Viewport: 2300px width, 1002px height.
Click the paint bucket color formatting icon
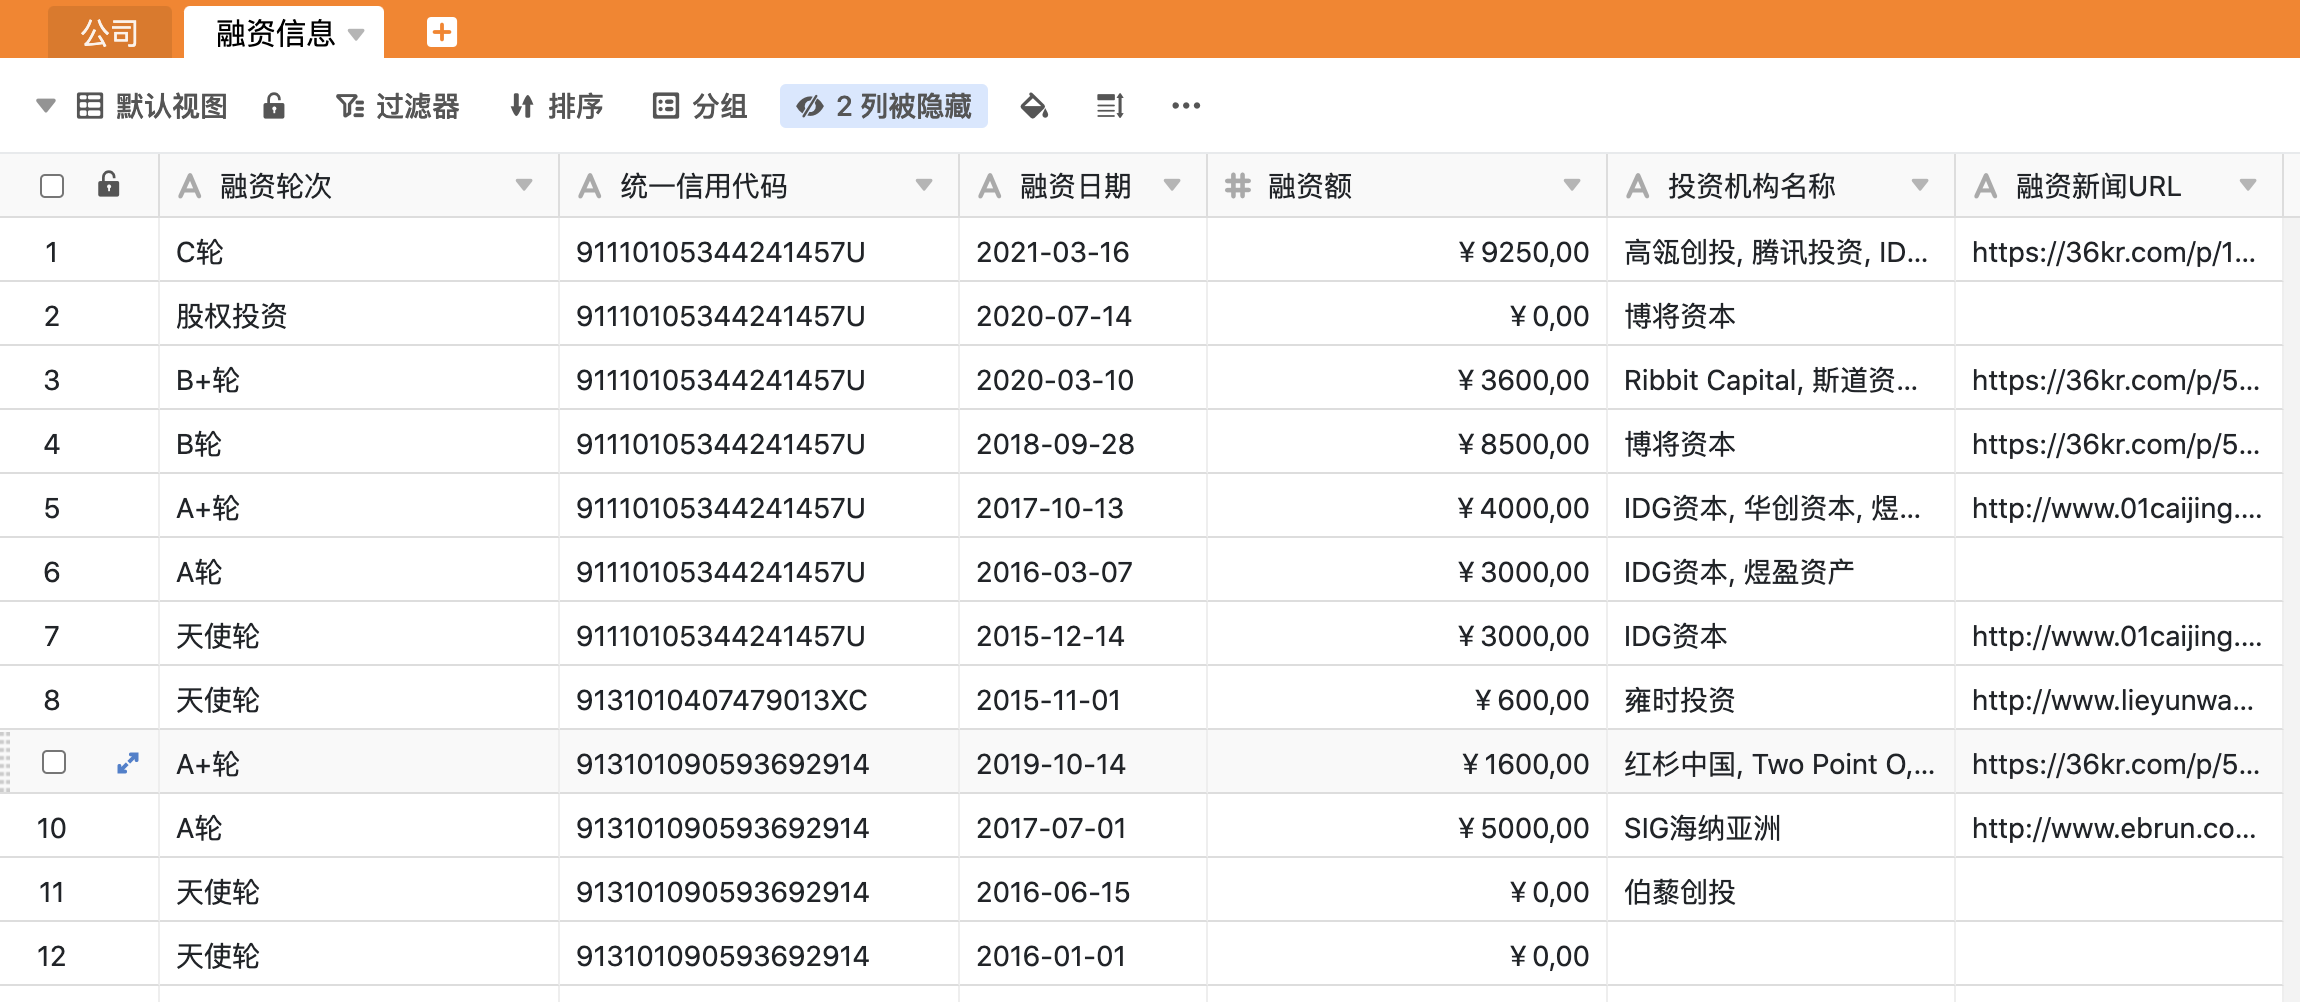click(x=1034, y=105)
